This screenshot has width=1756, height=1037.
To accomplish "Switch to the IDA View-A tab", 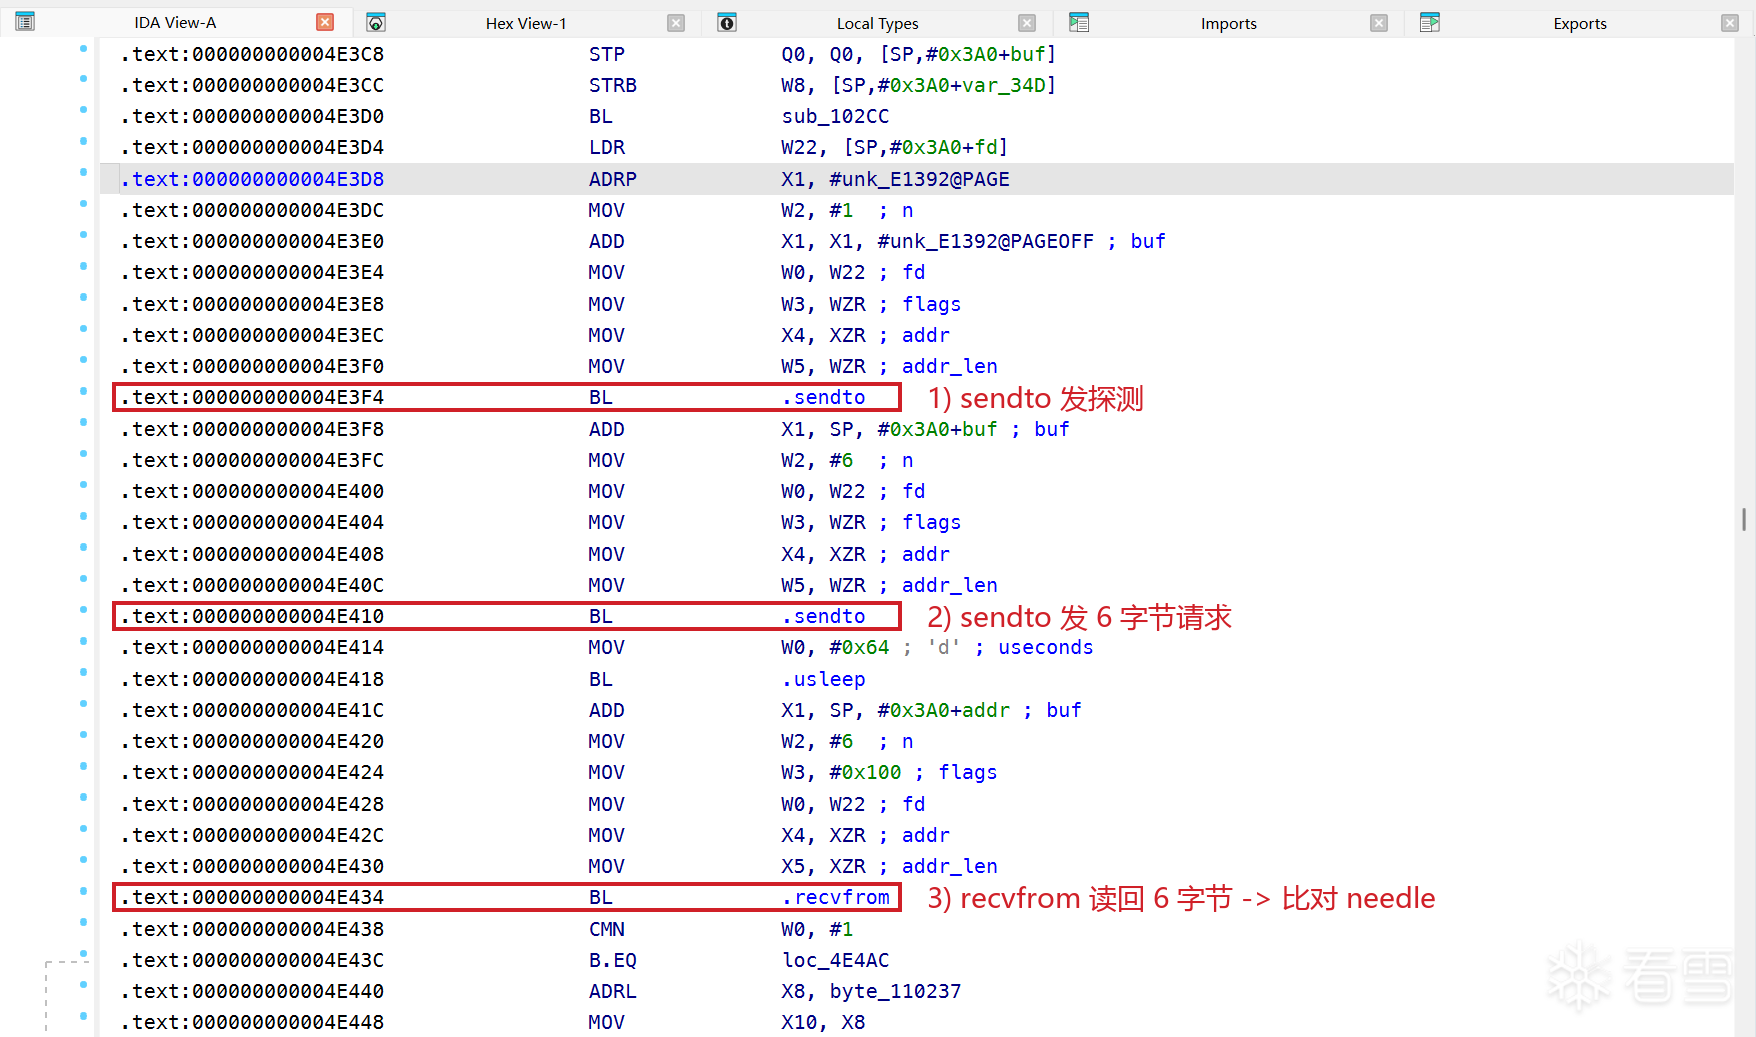I will click(175, 23).
